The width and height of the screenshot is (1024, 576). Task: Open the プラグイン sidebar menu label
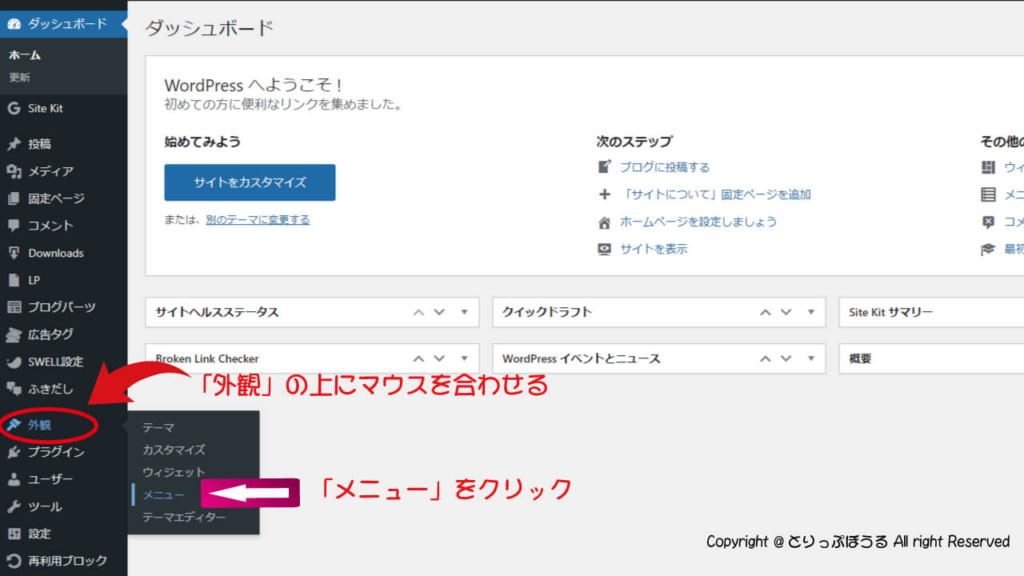tap(56, 452)
